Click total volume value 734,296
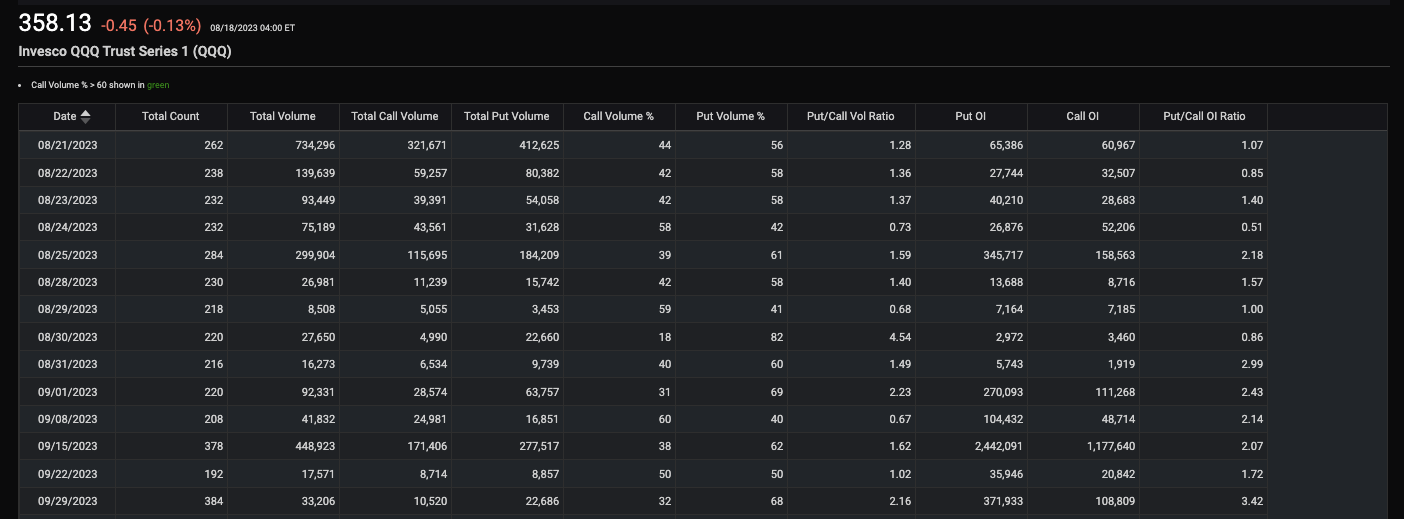 click(315, 145)
